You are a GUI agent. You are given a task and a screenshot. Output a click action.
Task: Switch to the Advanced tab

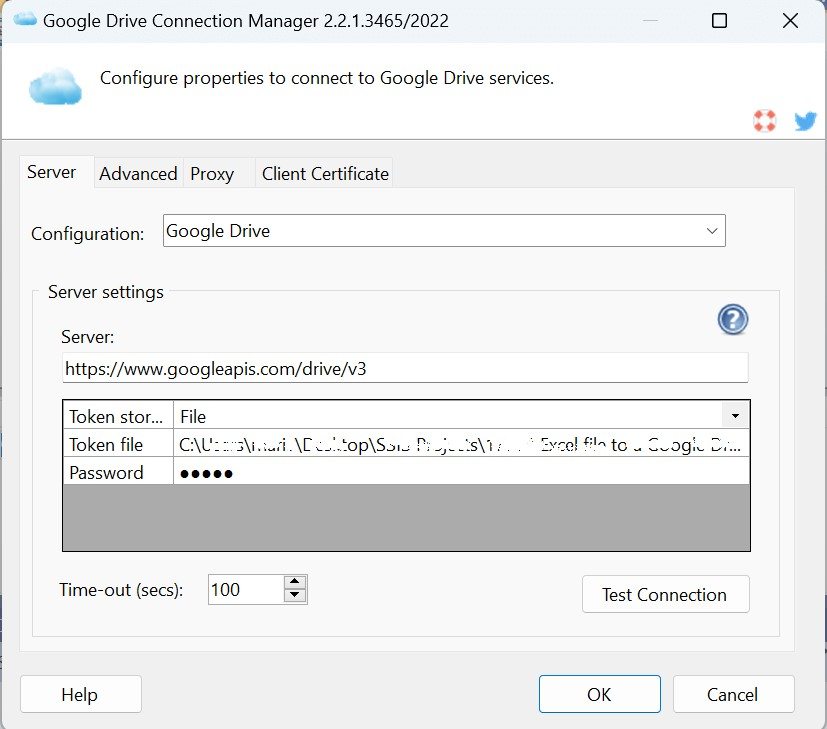point(138,174)
